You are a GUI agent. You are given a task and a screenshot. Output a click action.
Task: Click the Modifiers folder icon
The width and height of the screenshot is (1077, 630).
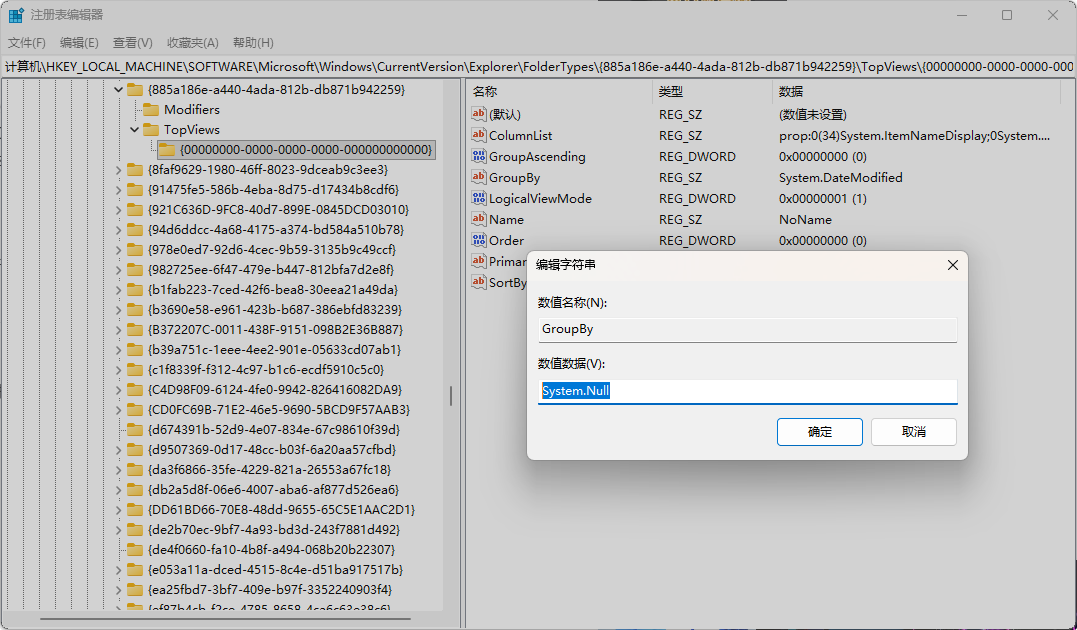151,109
